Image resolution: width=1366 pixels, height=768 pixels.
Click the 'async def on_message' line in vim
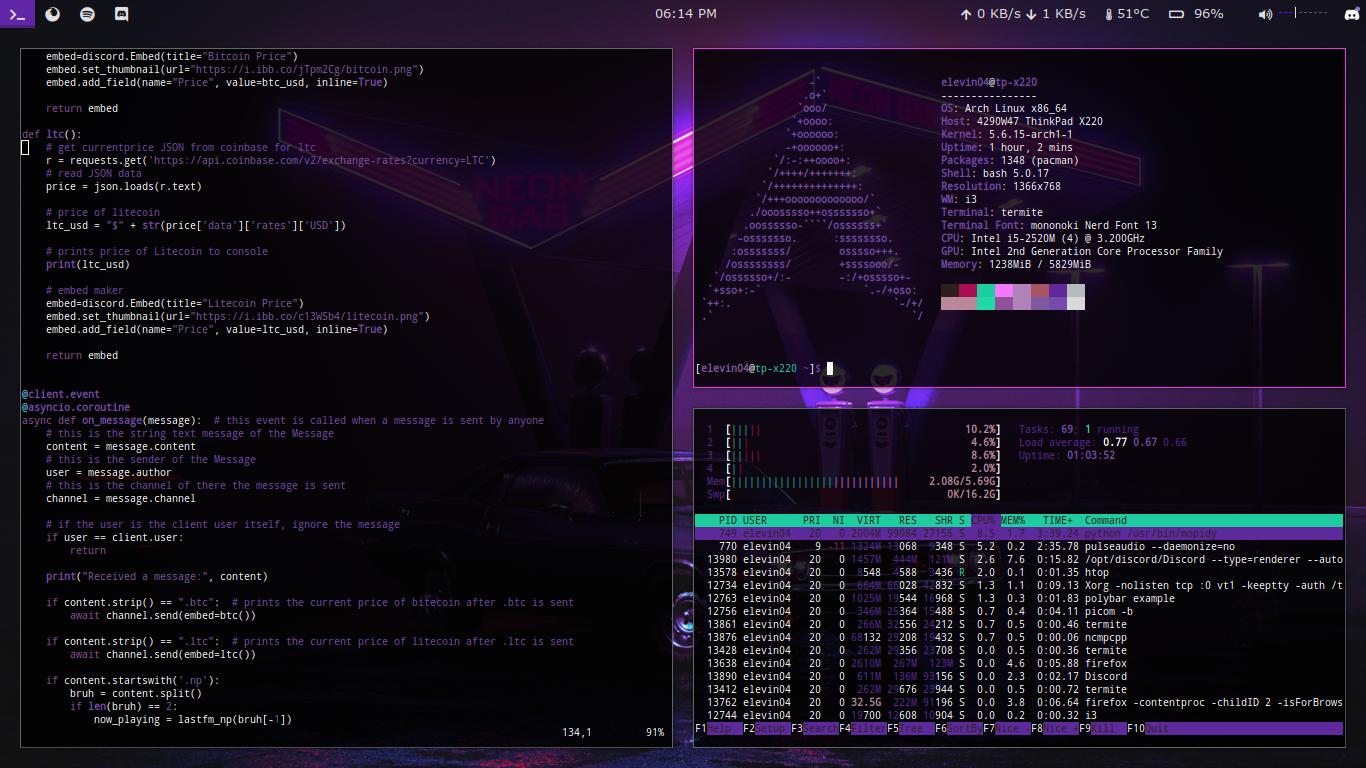tap(283, 421)
